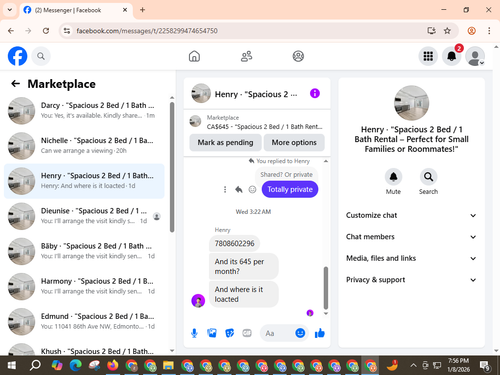
Task: Click the 'And where is it loacted' message
Action: pos(244,294)
